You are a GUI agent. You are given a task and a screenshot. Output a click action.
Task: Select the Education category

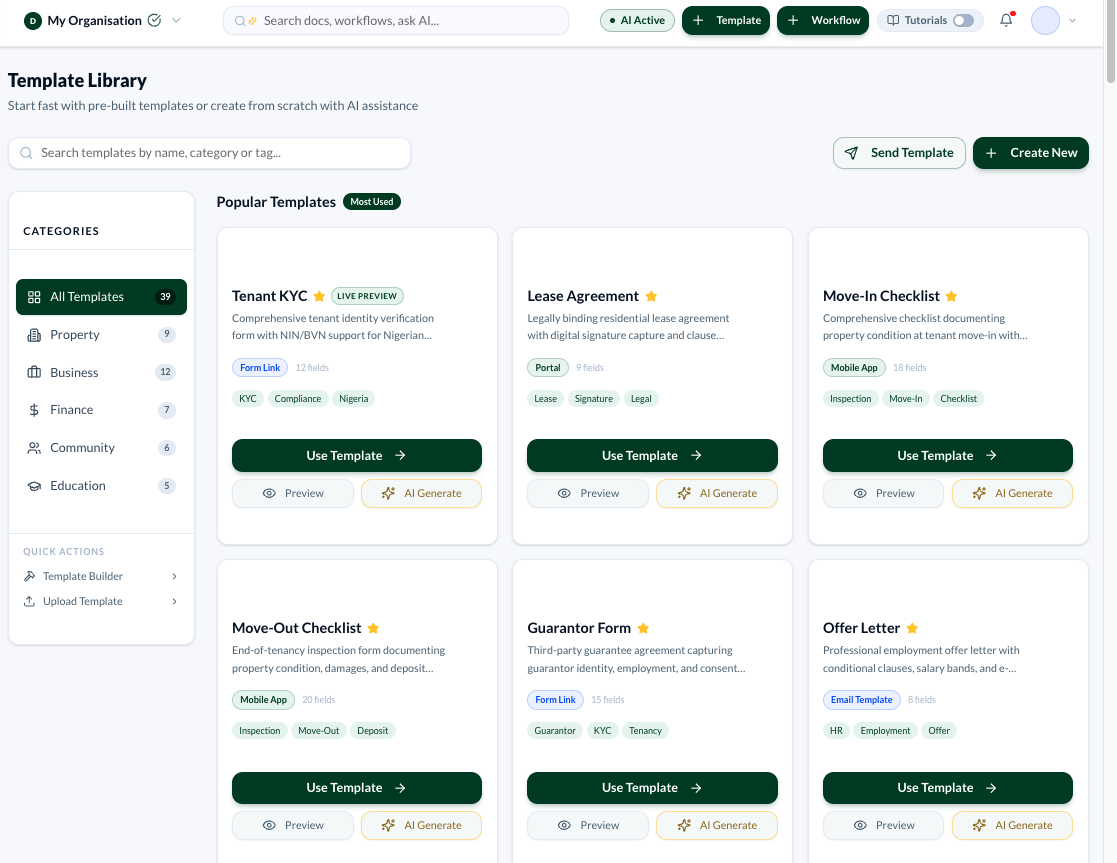tap(101, 485)
